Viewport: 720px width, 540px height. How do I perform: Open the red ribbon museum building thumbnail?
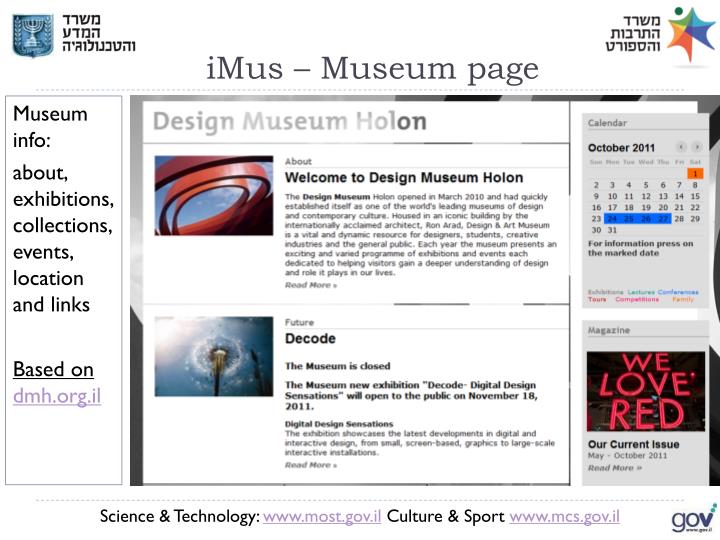pos(214,196)
